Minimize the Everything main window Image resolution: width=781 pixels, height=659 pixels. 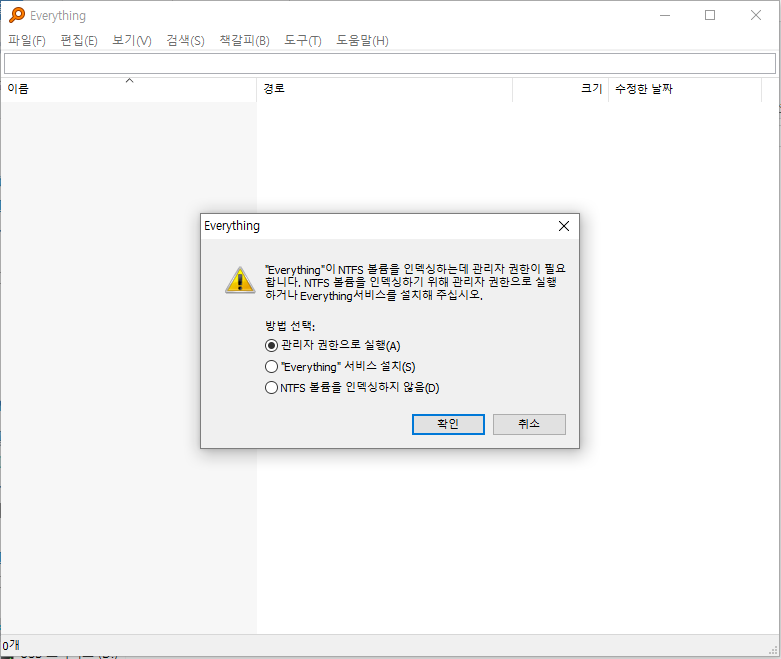(665, 15)
